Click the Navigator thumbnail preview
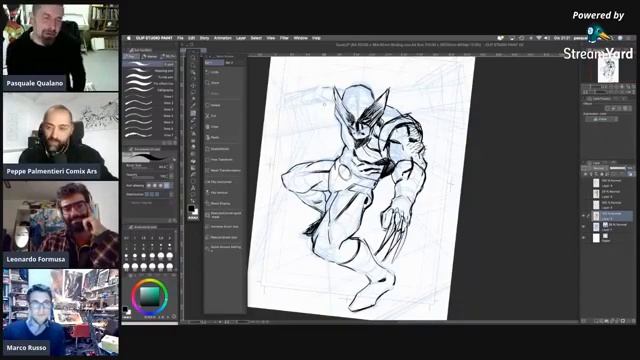640x360 pixels. (x=608, y=69)
